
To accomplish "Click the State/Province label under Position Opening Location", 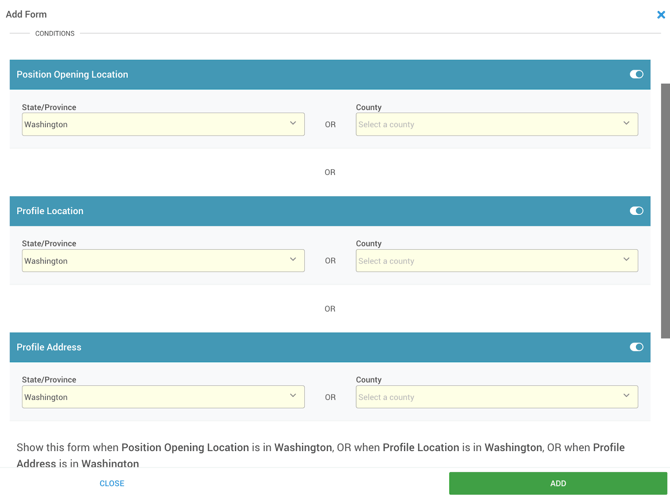I will [x=49, y=107].
